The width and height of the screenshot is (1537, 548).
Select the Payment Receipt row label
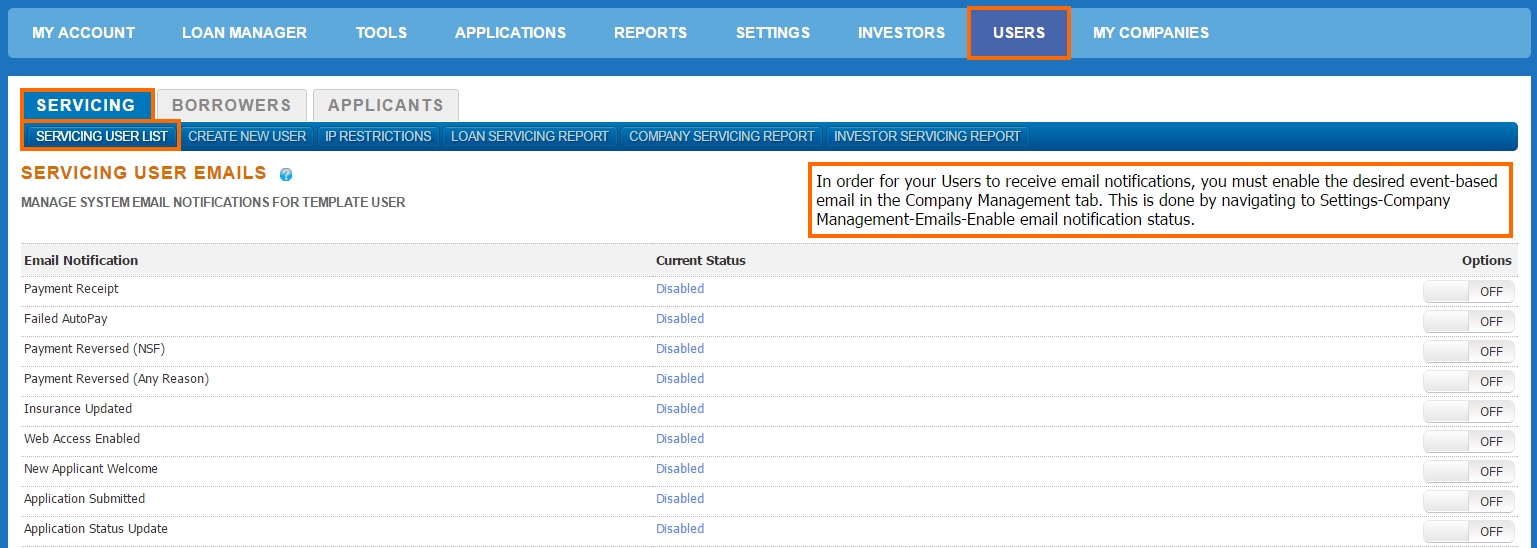pyautogui.click(x=71, y=289)
